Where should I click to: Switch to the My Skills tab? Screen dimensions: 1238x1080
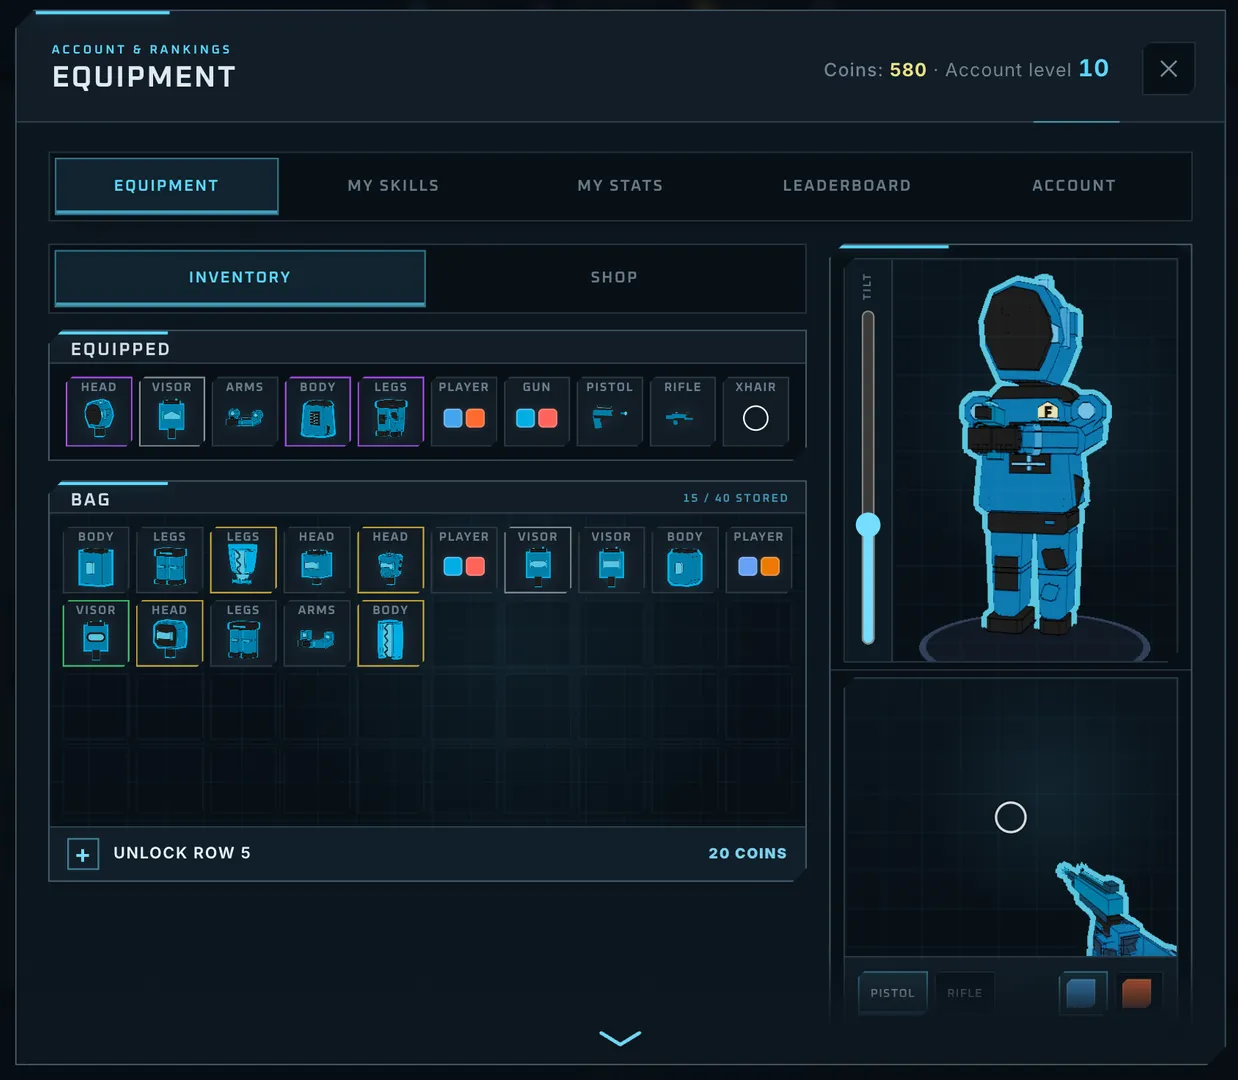(x=393, y=186)
